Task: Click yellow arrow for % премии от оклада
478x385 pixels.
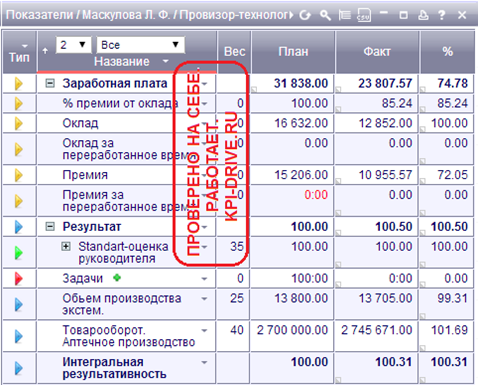Action: point(19,104)
